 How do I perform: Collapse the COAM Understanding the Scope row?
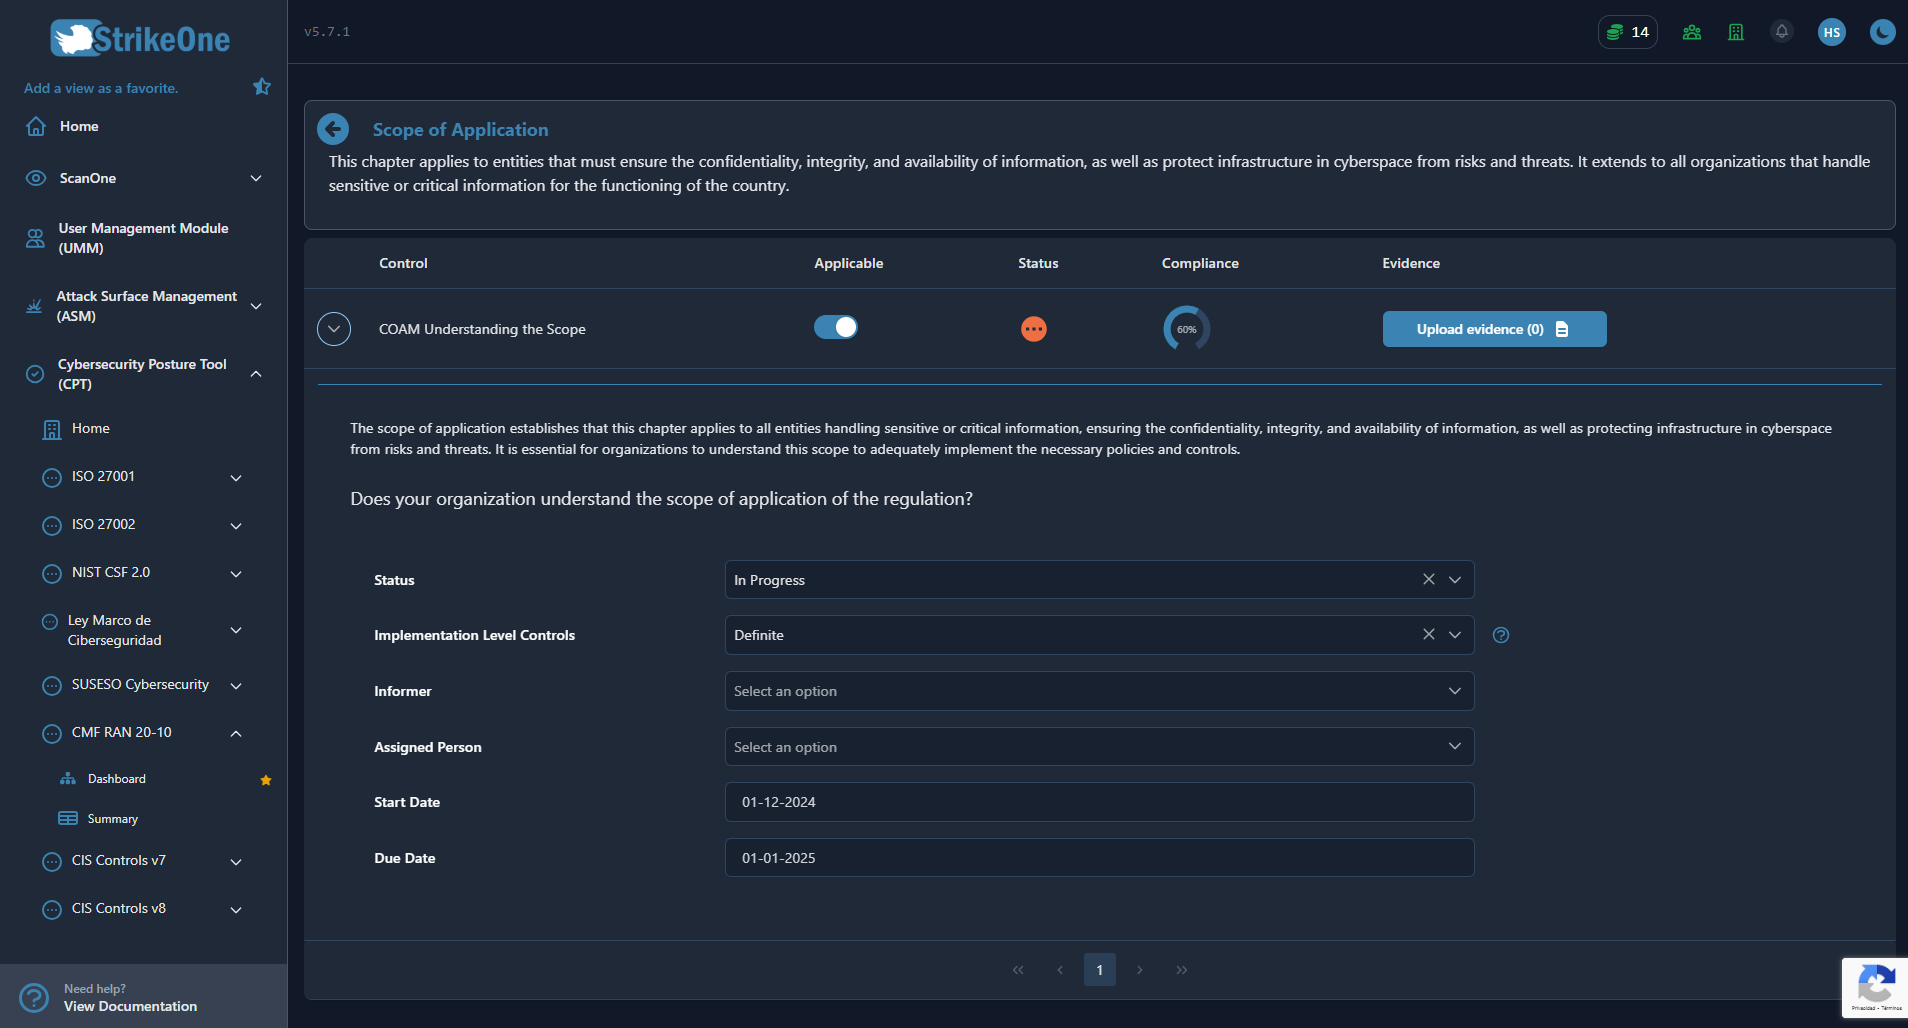click(334, 329)
